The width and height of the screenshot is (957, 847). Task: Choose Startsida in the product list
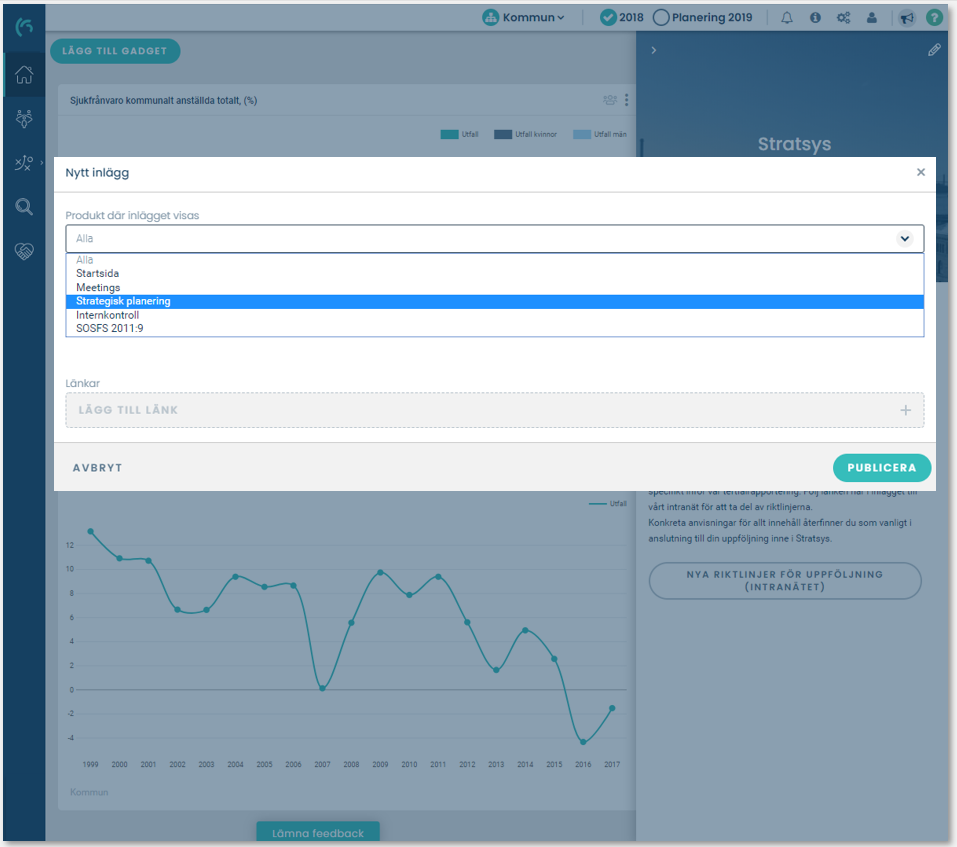494,273
